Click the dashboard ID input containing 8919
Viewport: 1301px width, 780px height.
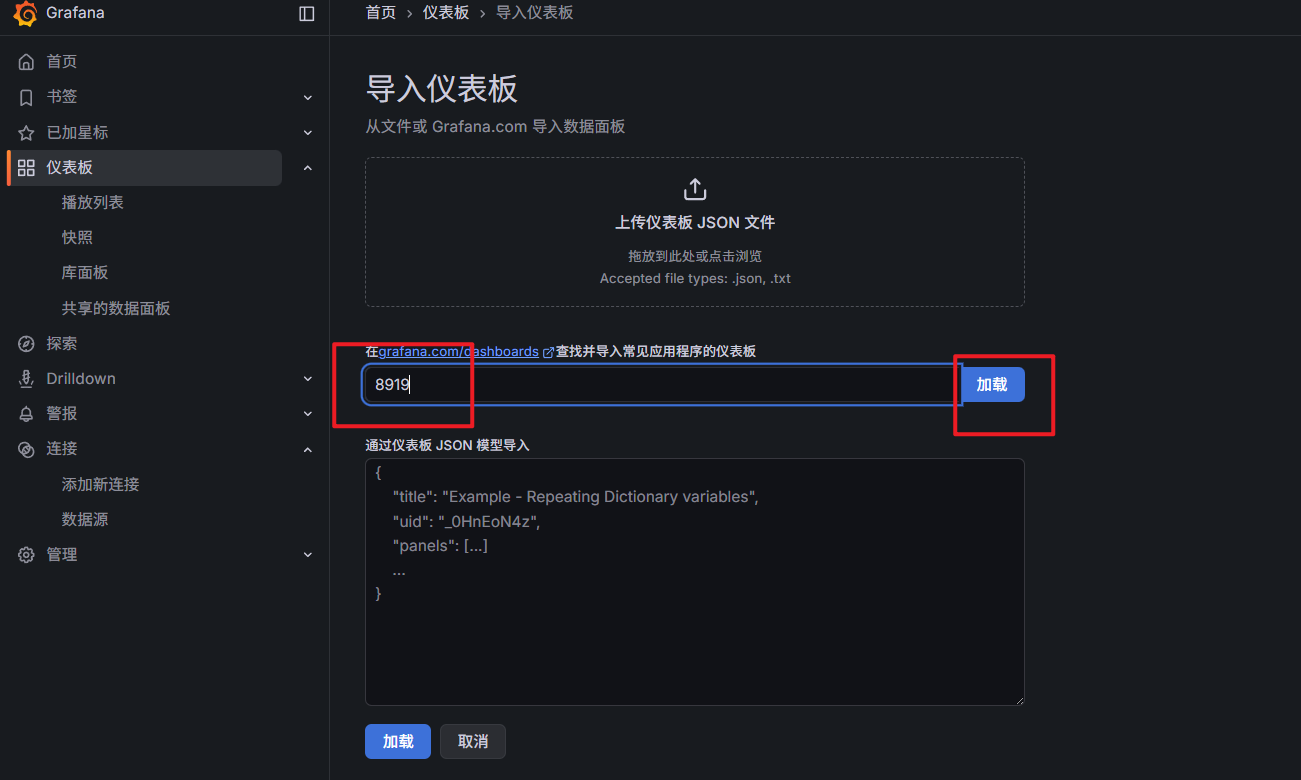[661, 384]
